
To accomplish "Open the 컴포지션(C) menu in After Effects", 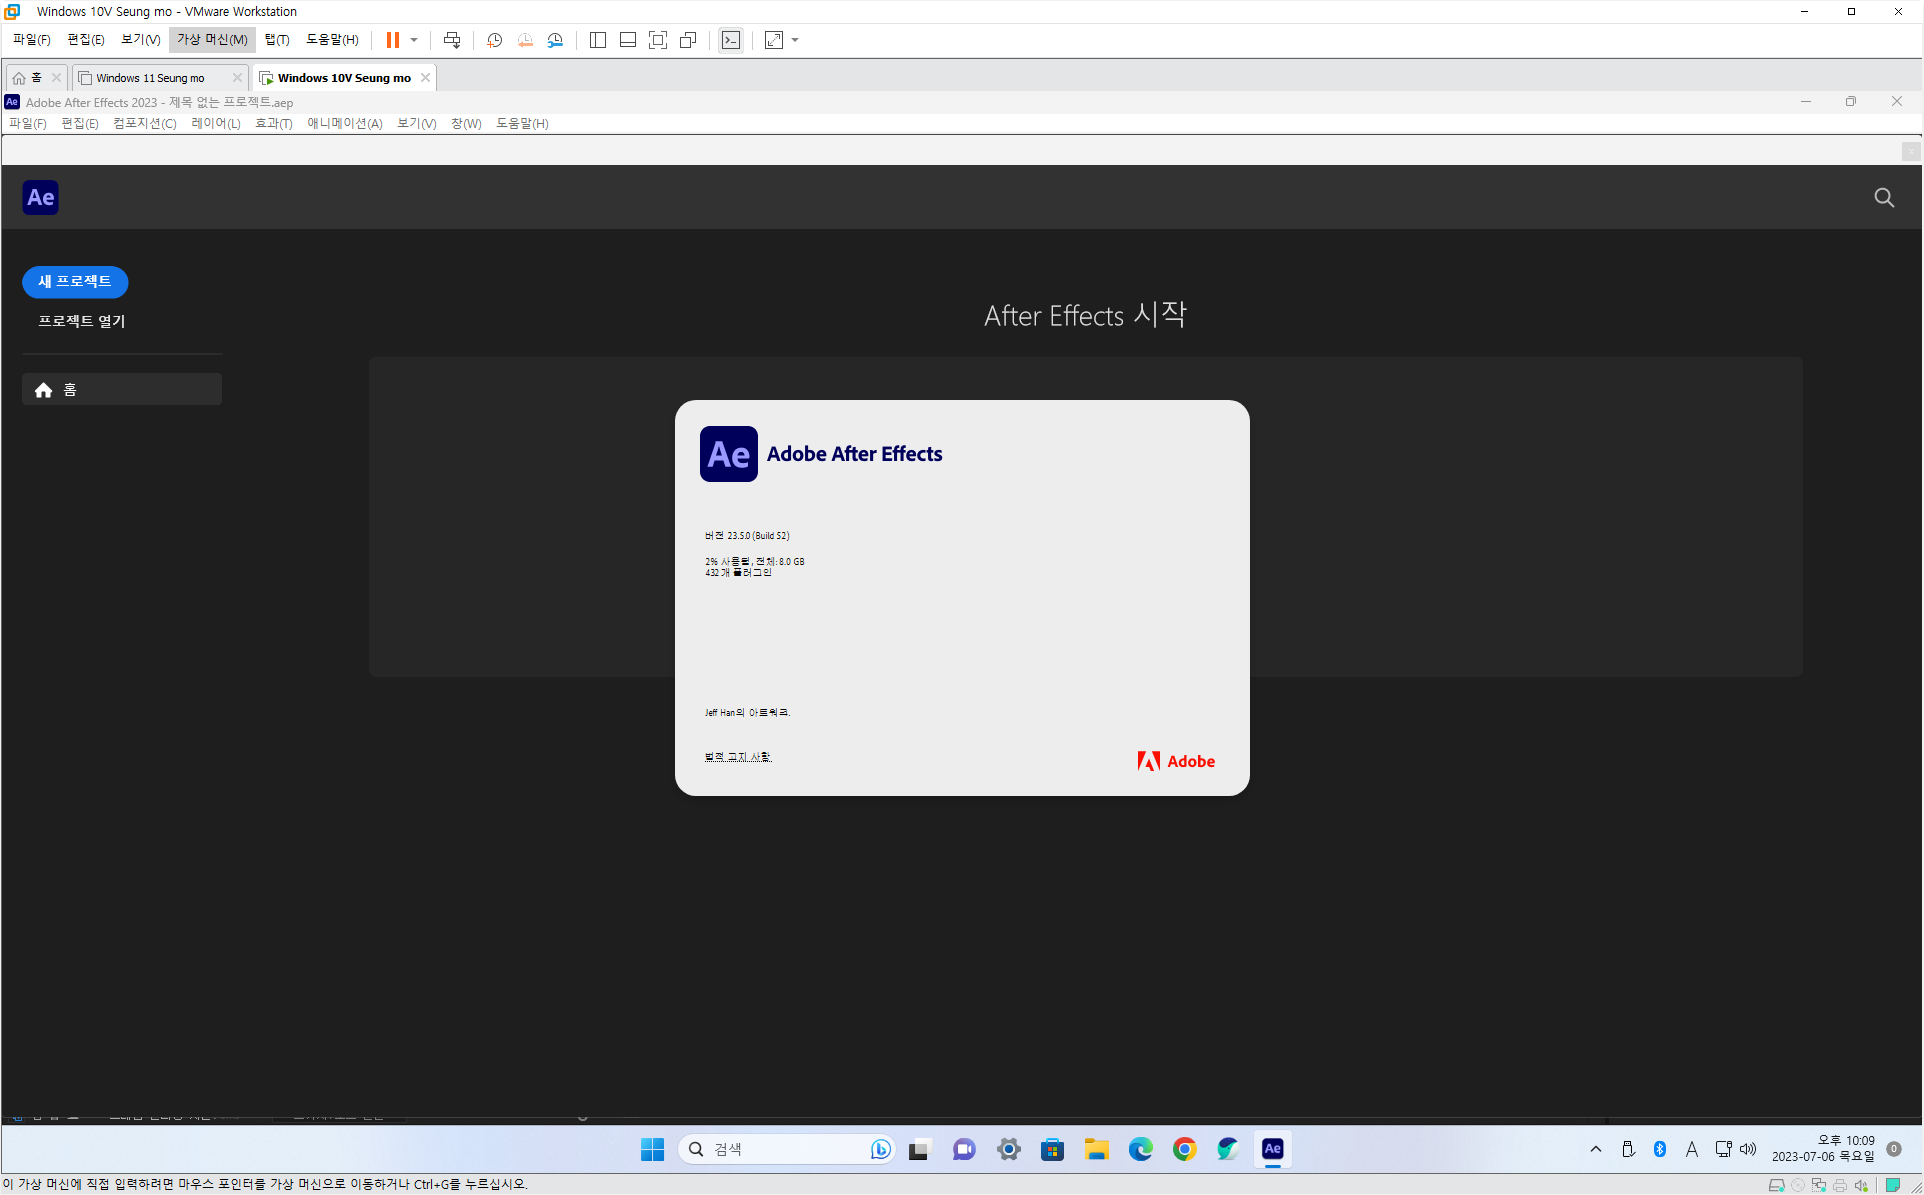I will tap(144, 124).
